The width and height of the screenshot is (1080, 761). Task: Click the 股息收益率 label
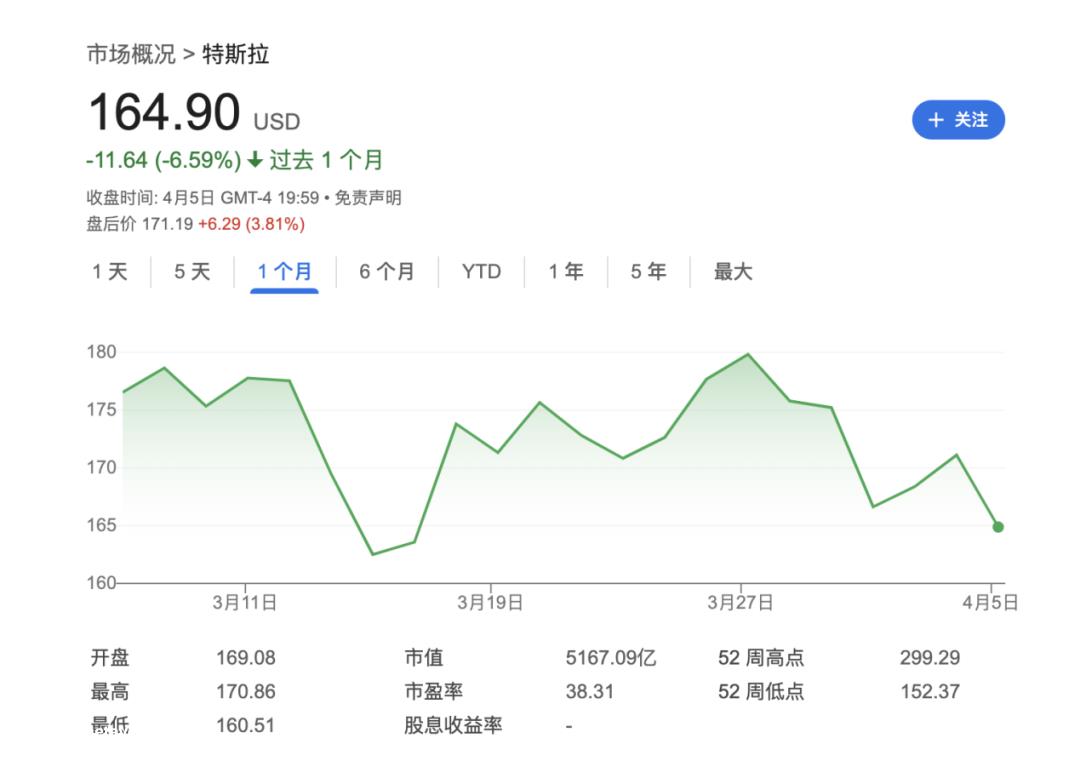[x=453, y=725]
